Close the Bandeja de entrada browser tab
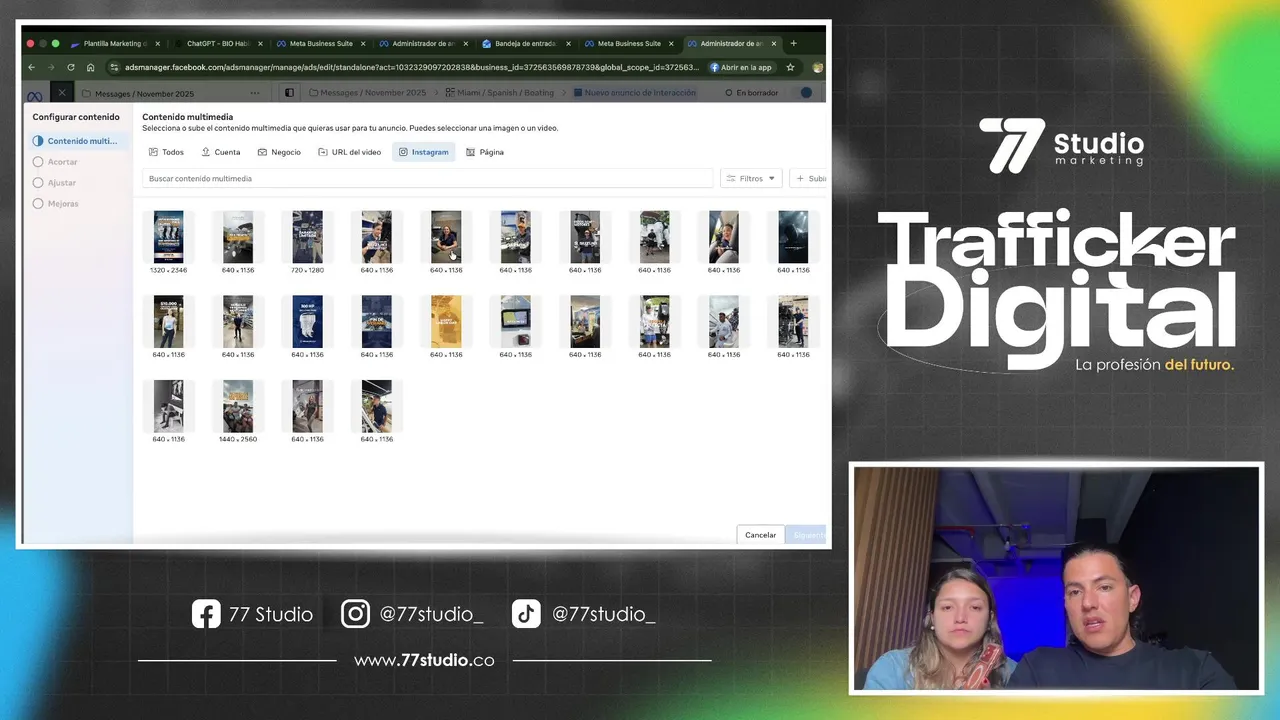This screenshot has height=720, width=1280. click(568, 44)
